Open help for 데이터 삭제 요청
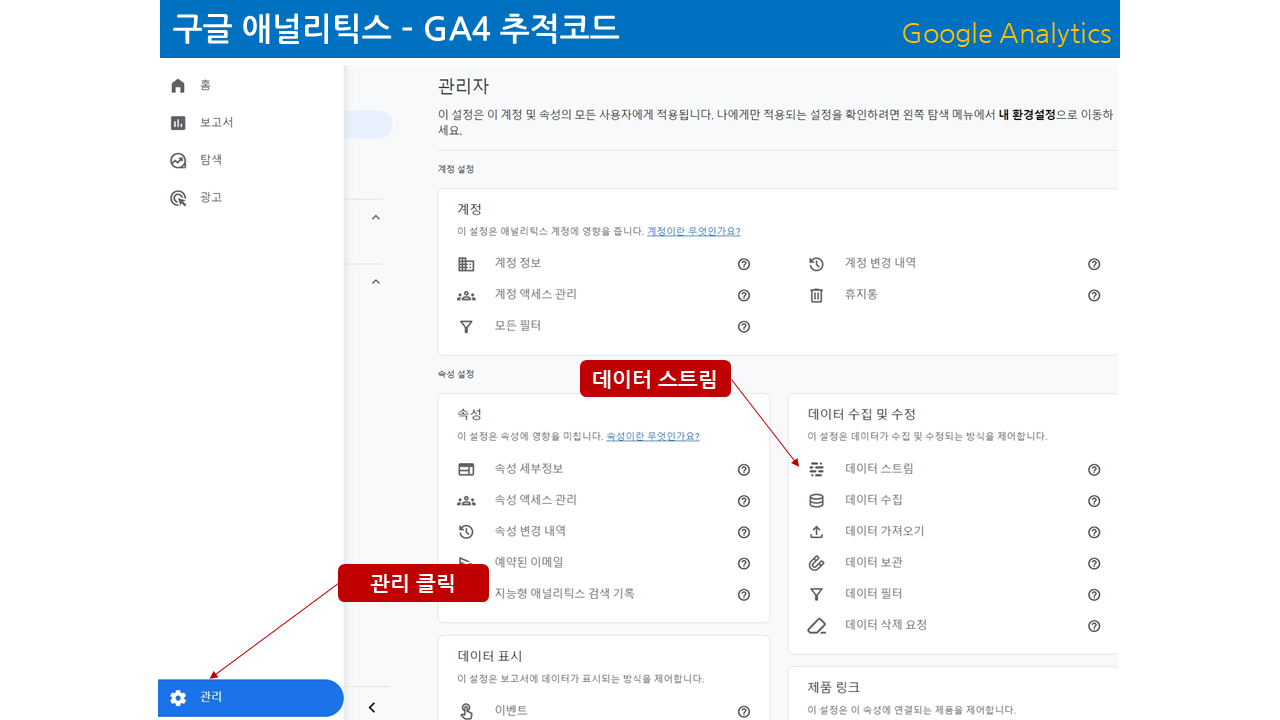This screenshot has height=720, width=1280. [1094, 626]
